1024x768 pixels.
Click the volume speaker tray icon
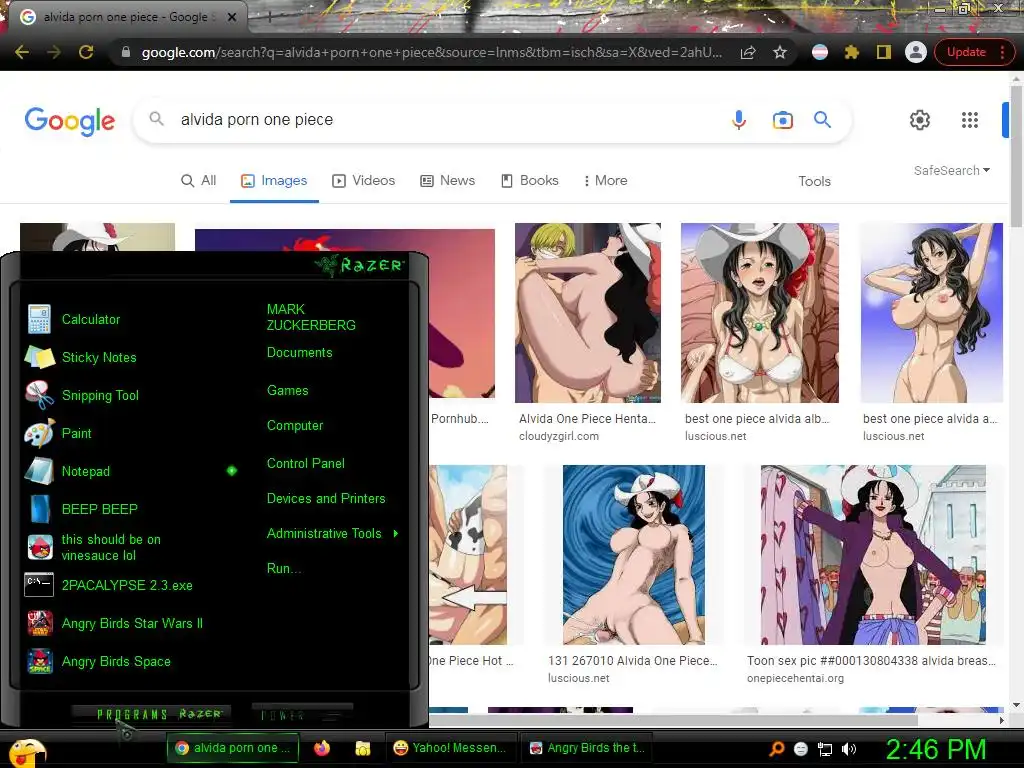point(849,749)
